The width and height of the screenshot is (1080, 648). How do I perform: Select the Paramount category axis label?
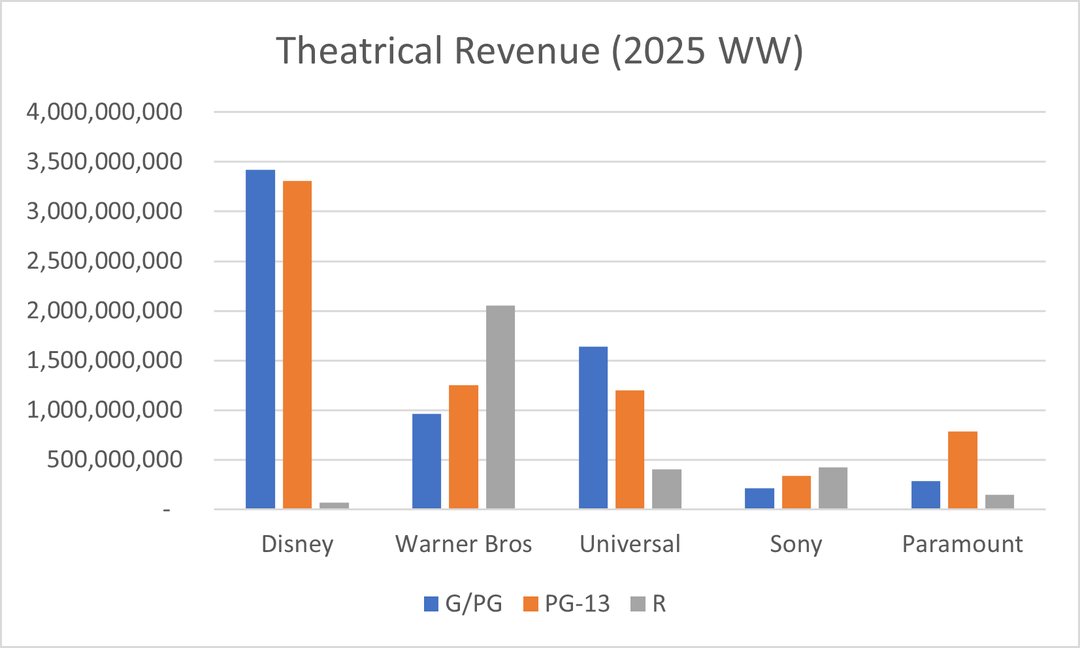[x=962, y=545]
